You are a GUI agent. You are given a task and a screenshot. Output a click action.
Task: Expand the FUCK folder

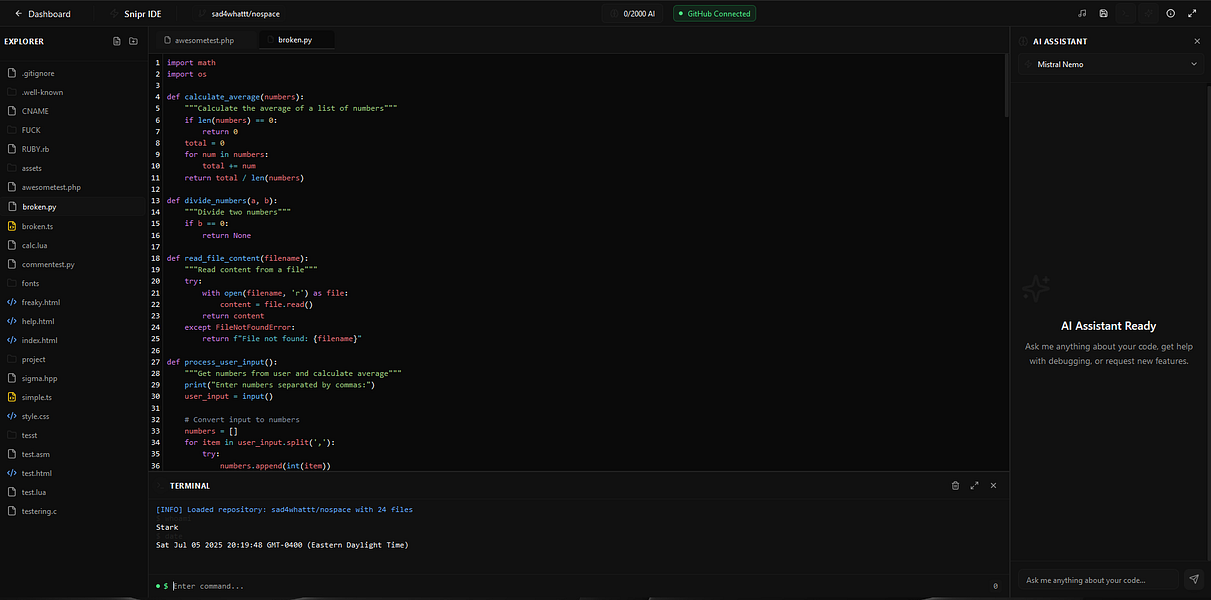tap(74, 130)
